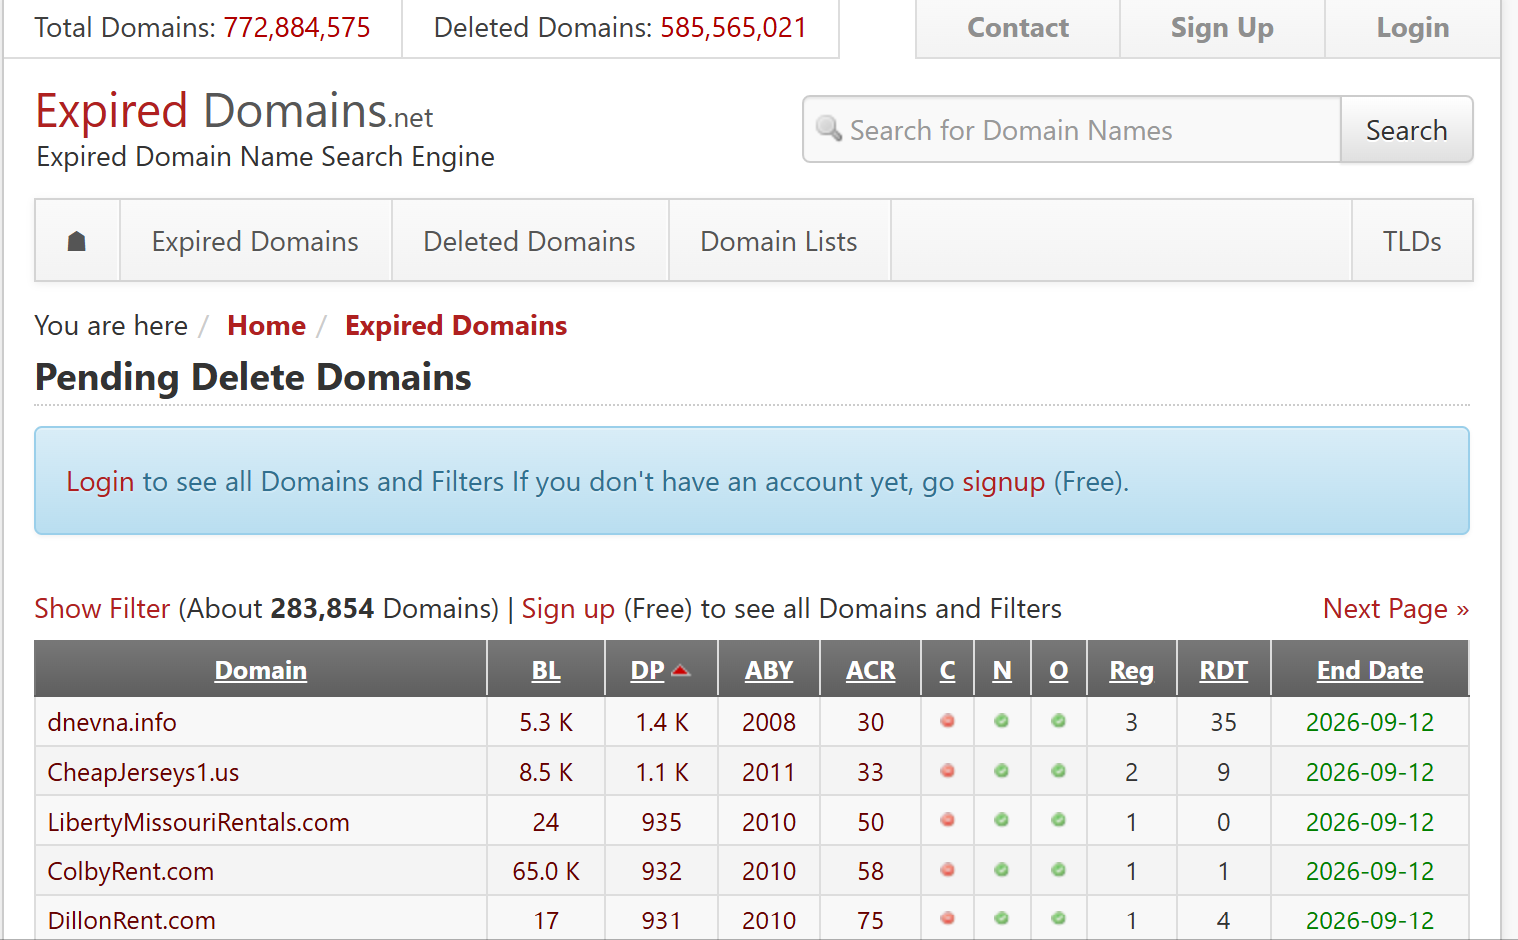Sort by C column header
The image size is (1518, 940).
coord(948,670)
